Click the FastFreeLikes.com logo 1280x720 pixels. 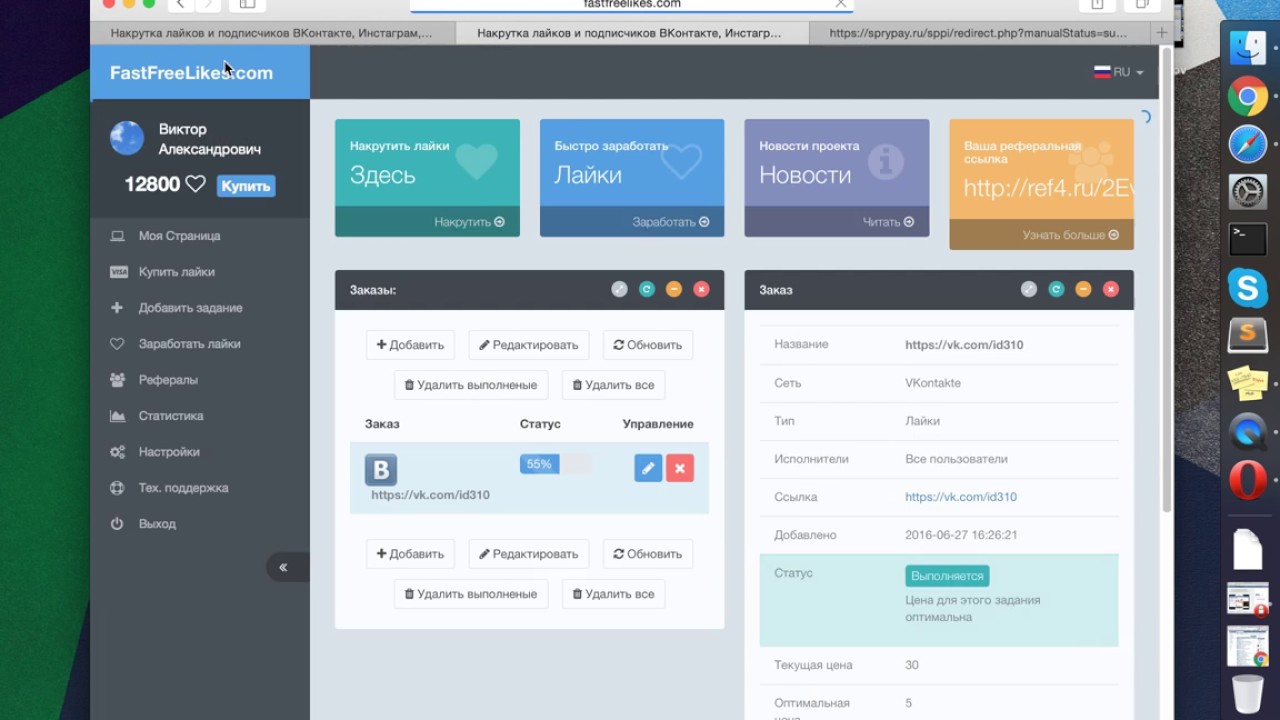191,73
